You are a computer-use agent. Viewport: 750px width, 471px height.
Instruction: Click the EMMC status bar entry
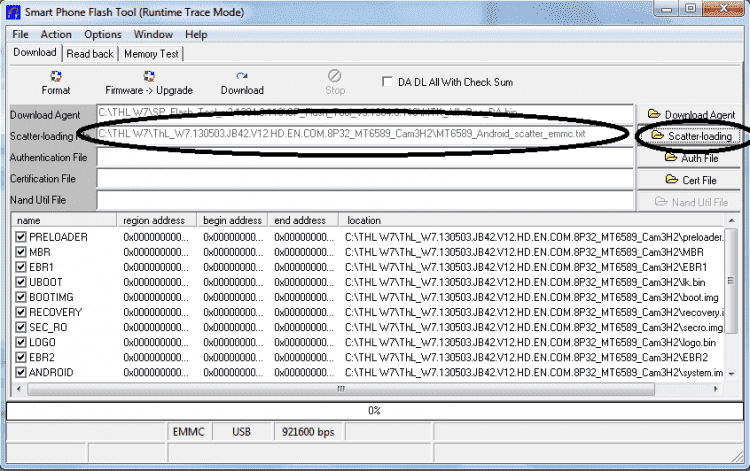click(188, 432)
